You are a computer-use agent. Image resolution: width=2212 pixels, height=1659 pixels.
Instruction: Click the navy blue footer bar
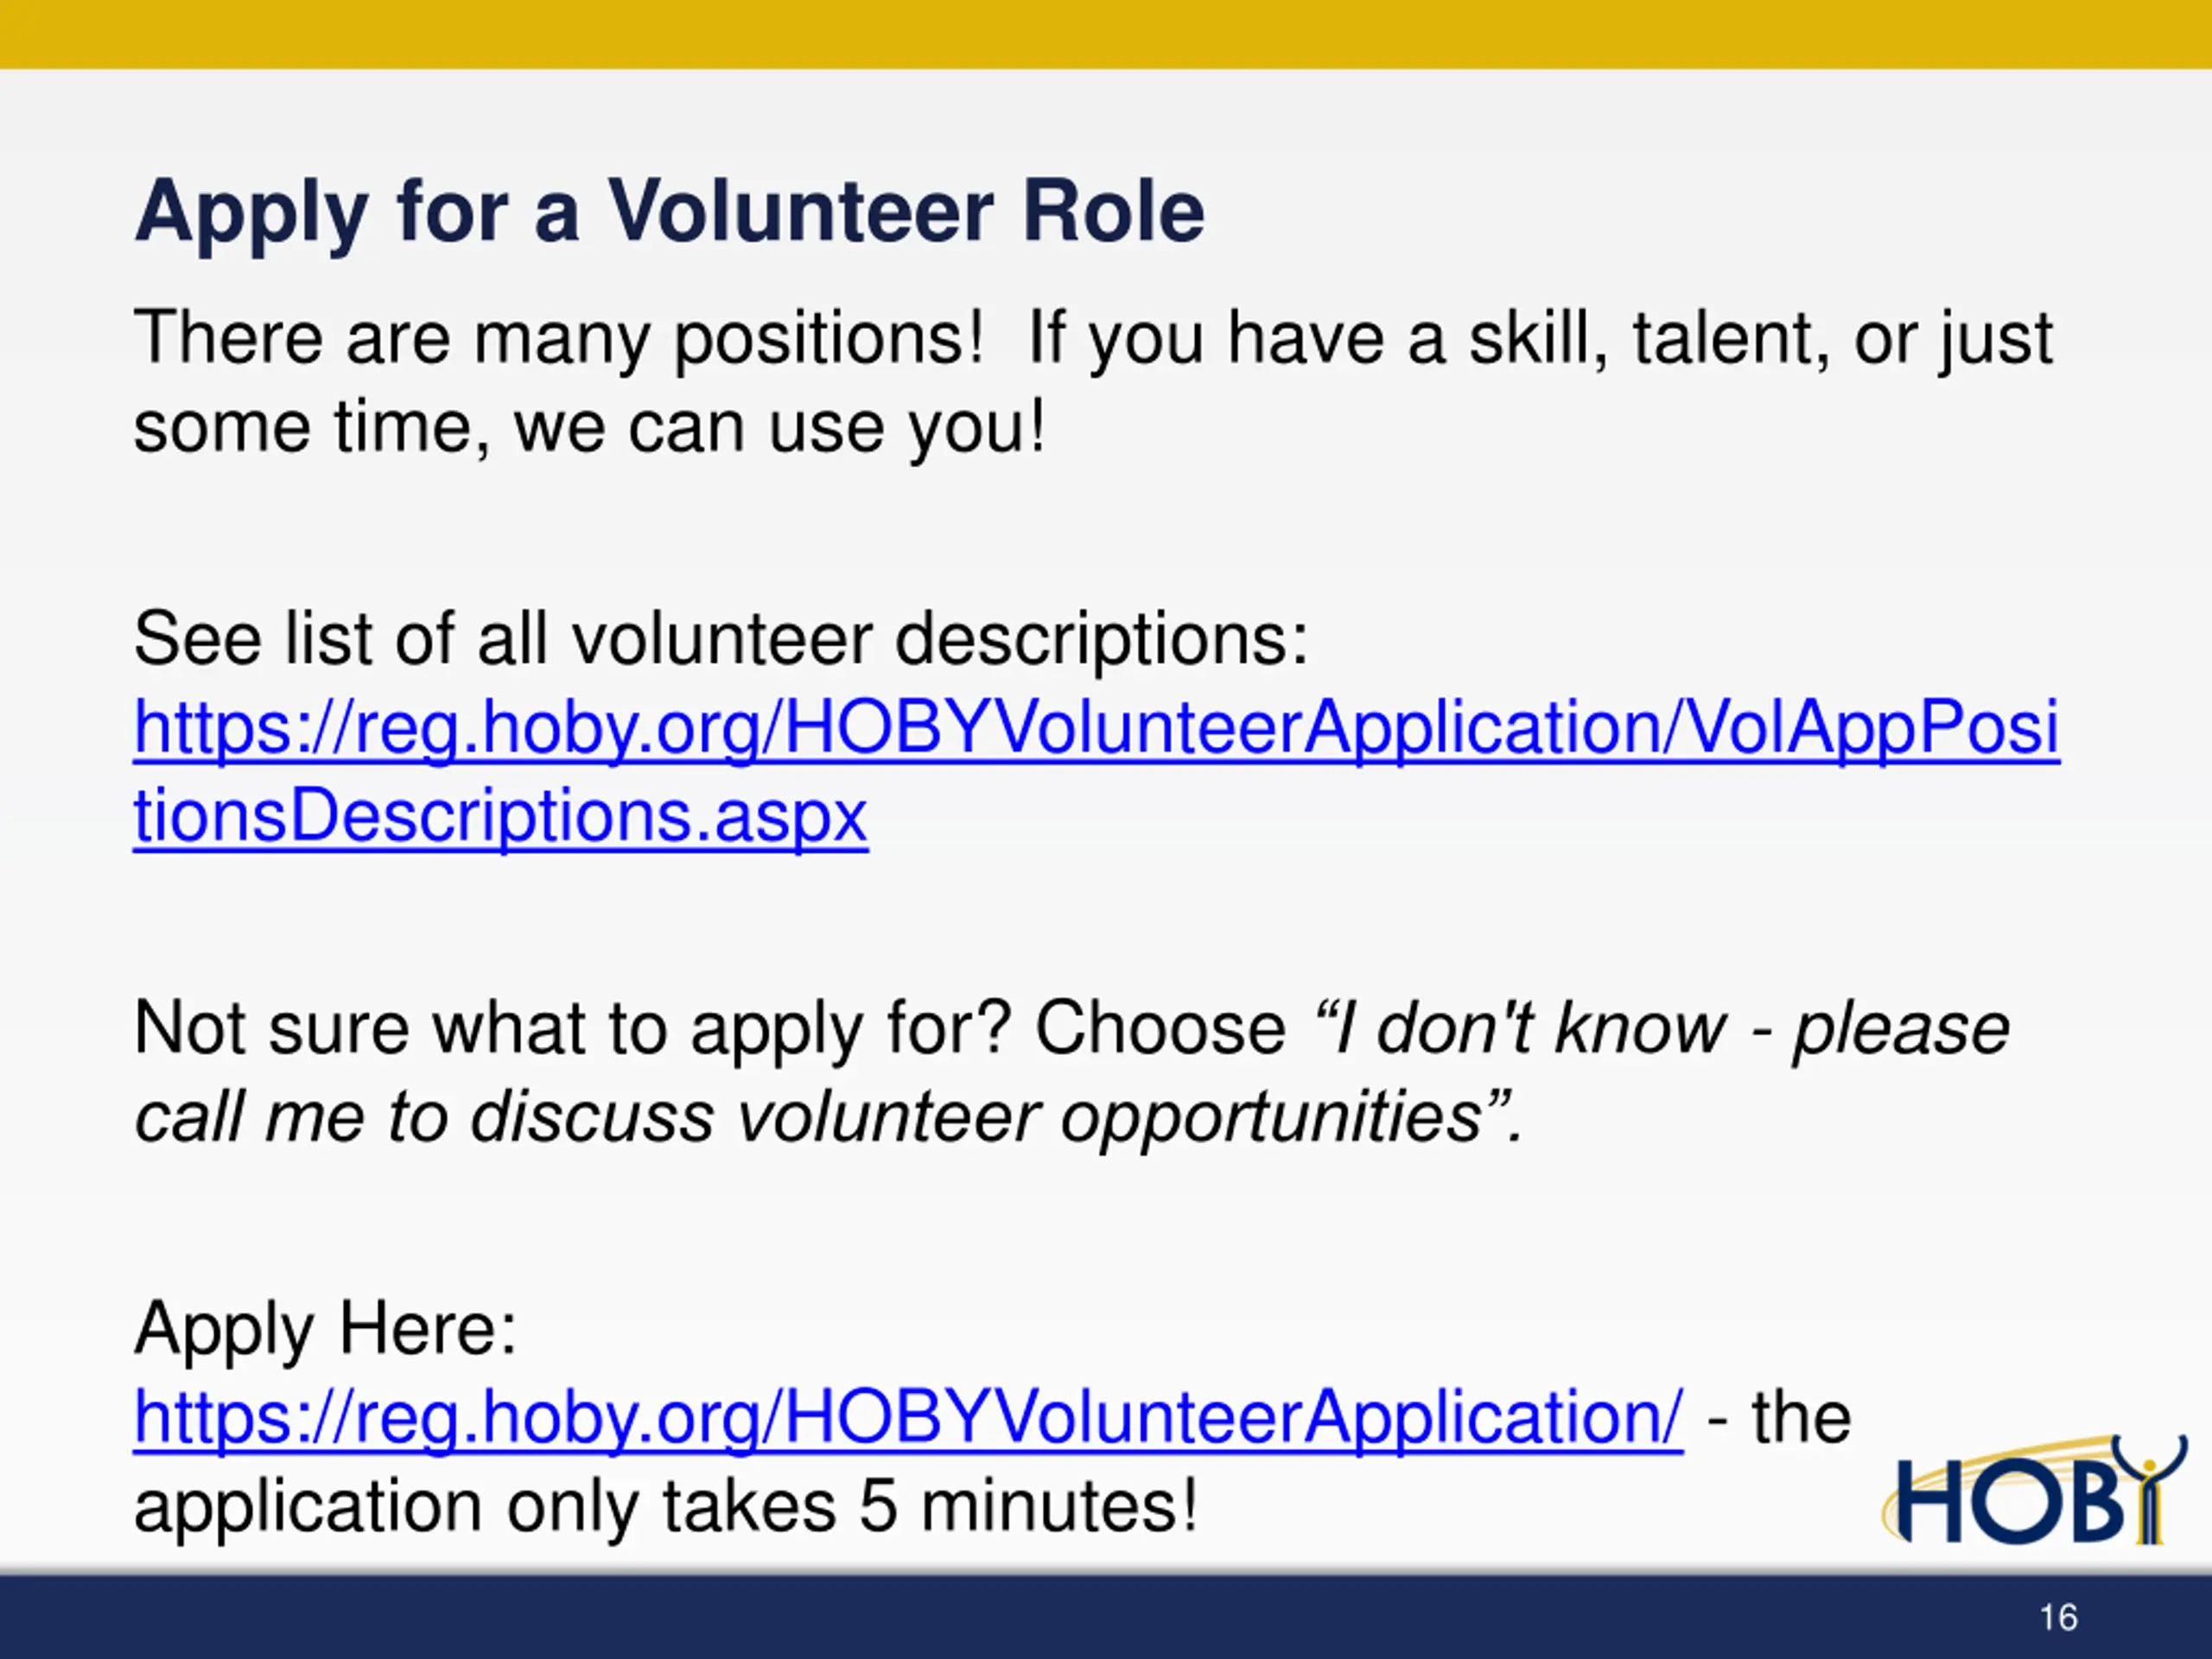pyautogui.click(x=1106, y=1617)
